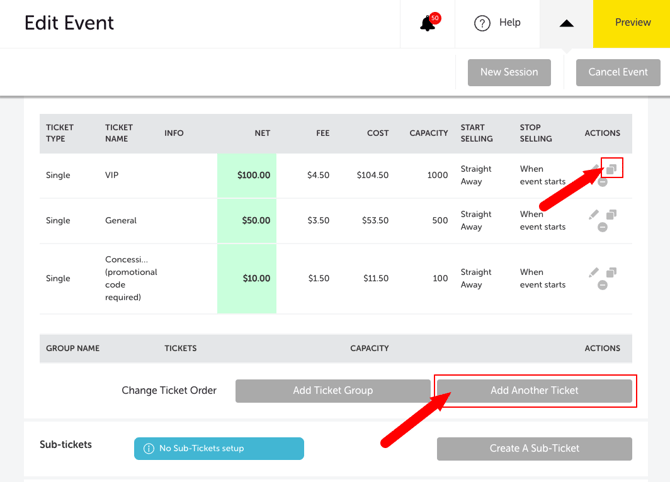Click the $4.50 fee value
The width and height of the screenshot is (670, 482).
click(318, 175)
